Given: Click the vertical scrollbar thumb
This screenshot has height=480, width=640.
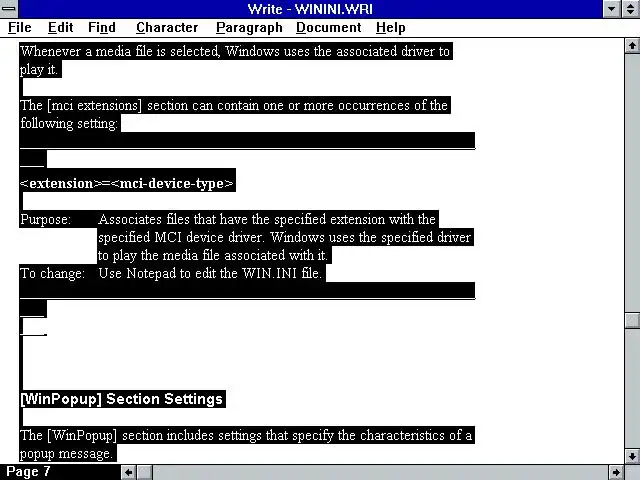Looking at the screenshot, I should 632,320.
